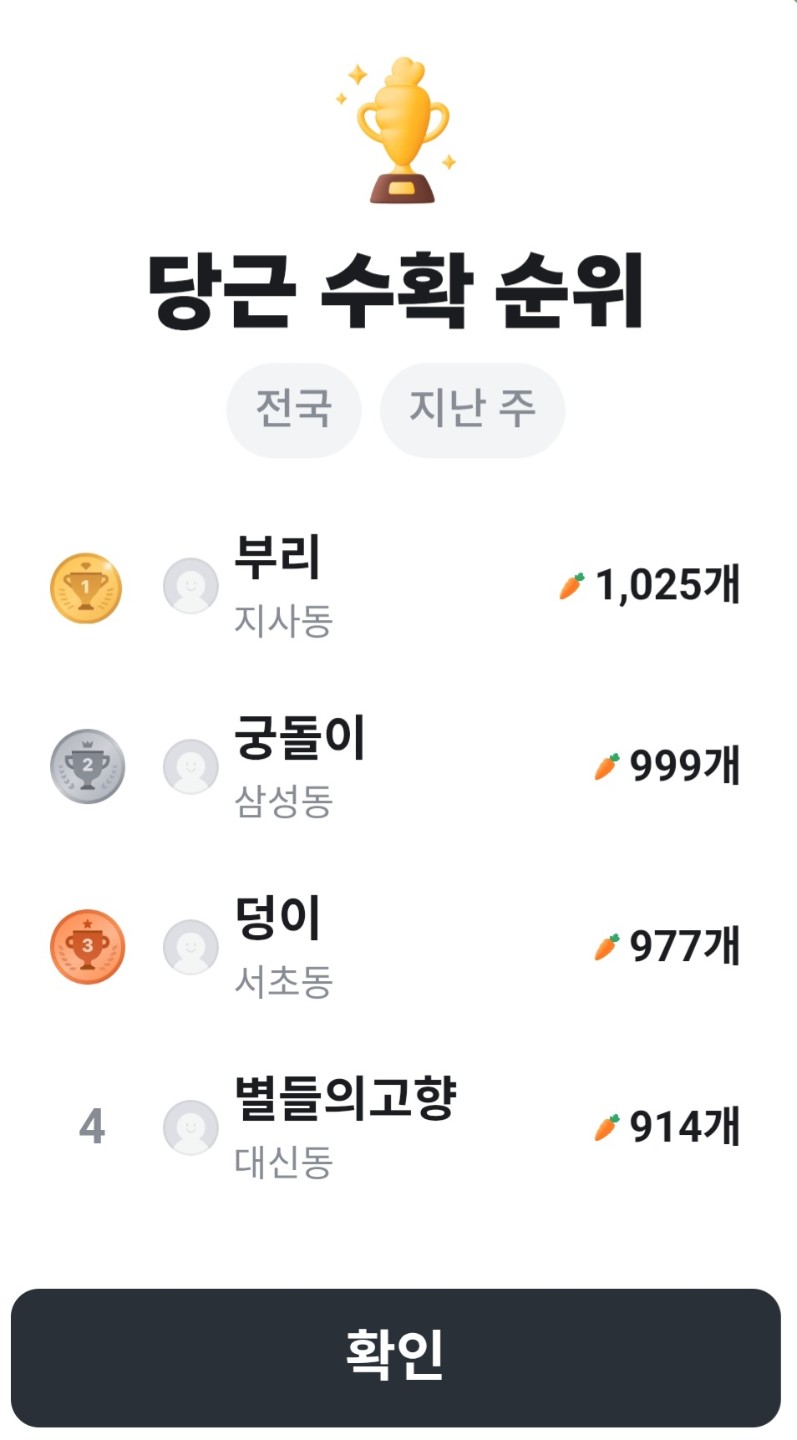Click the silver second-place medal

tap(87, 767)
